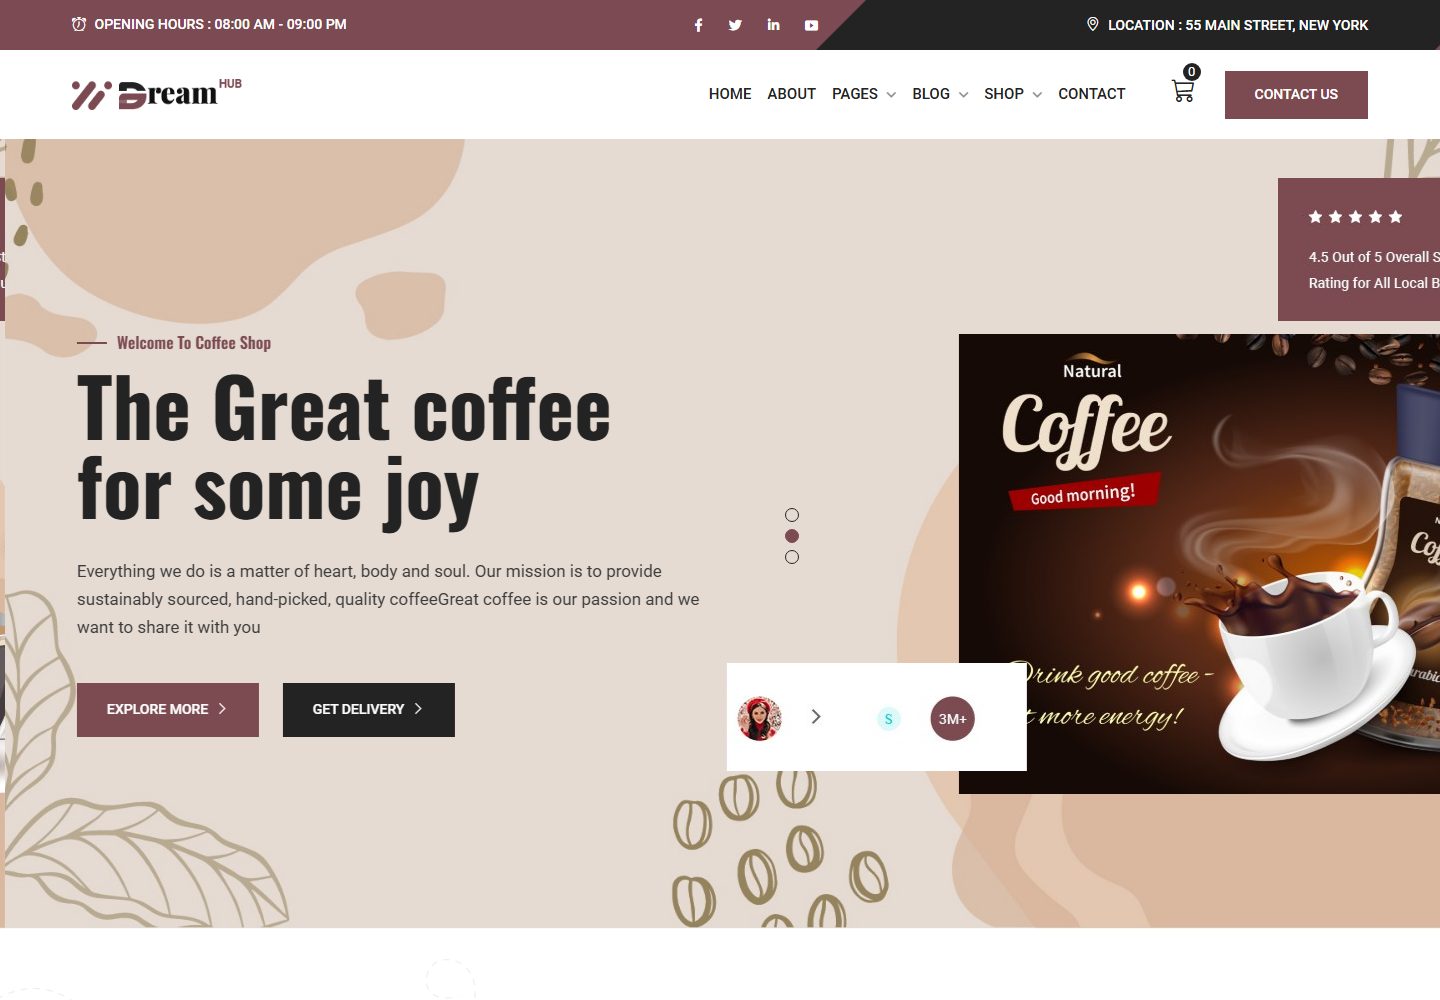The width and height of the screenshot is (1440, 1000).
Task: Click the Dream Hub logo
Action: [x=157, y=94]
